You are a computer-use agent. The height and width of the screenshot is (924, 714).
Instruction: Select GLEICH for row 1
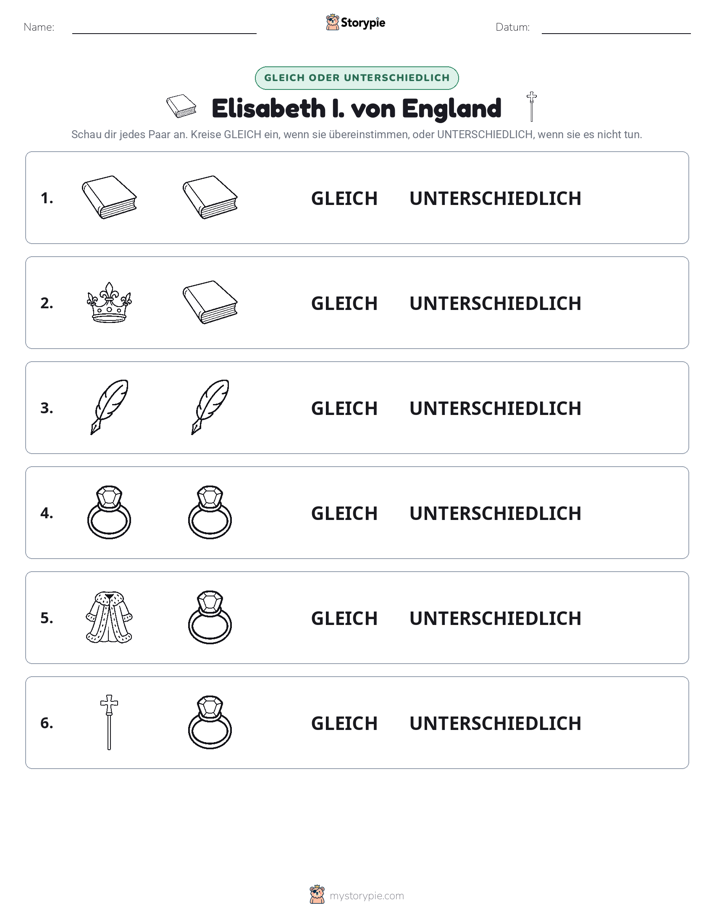344,199
